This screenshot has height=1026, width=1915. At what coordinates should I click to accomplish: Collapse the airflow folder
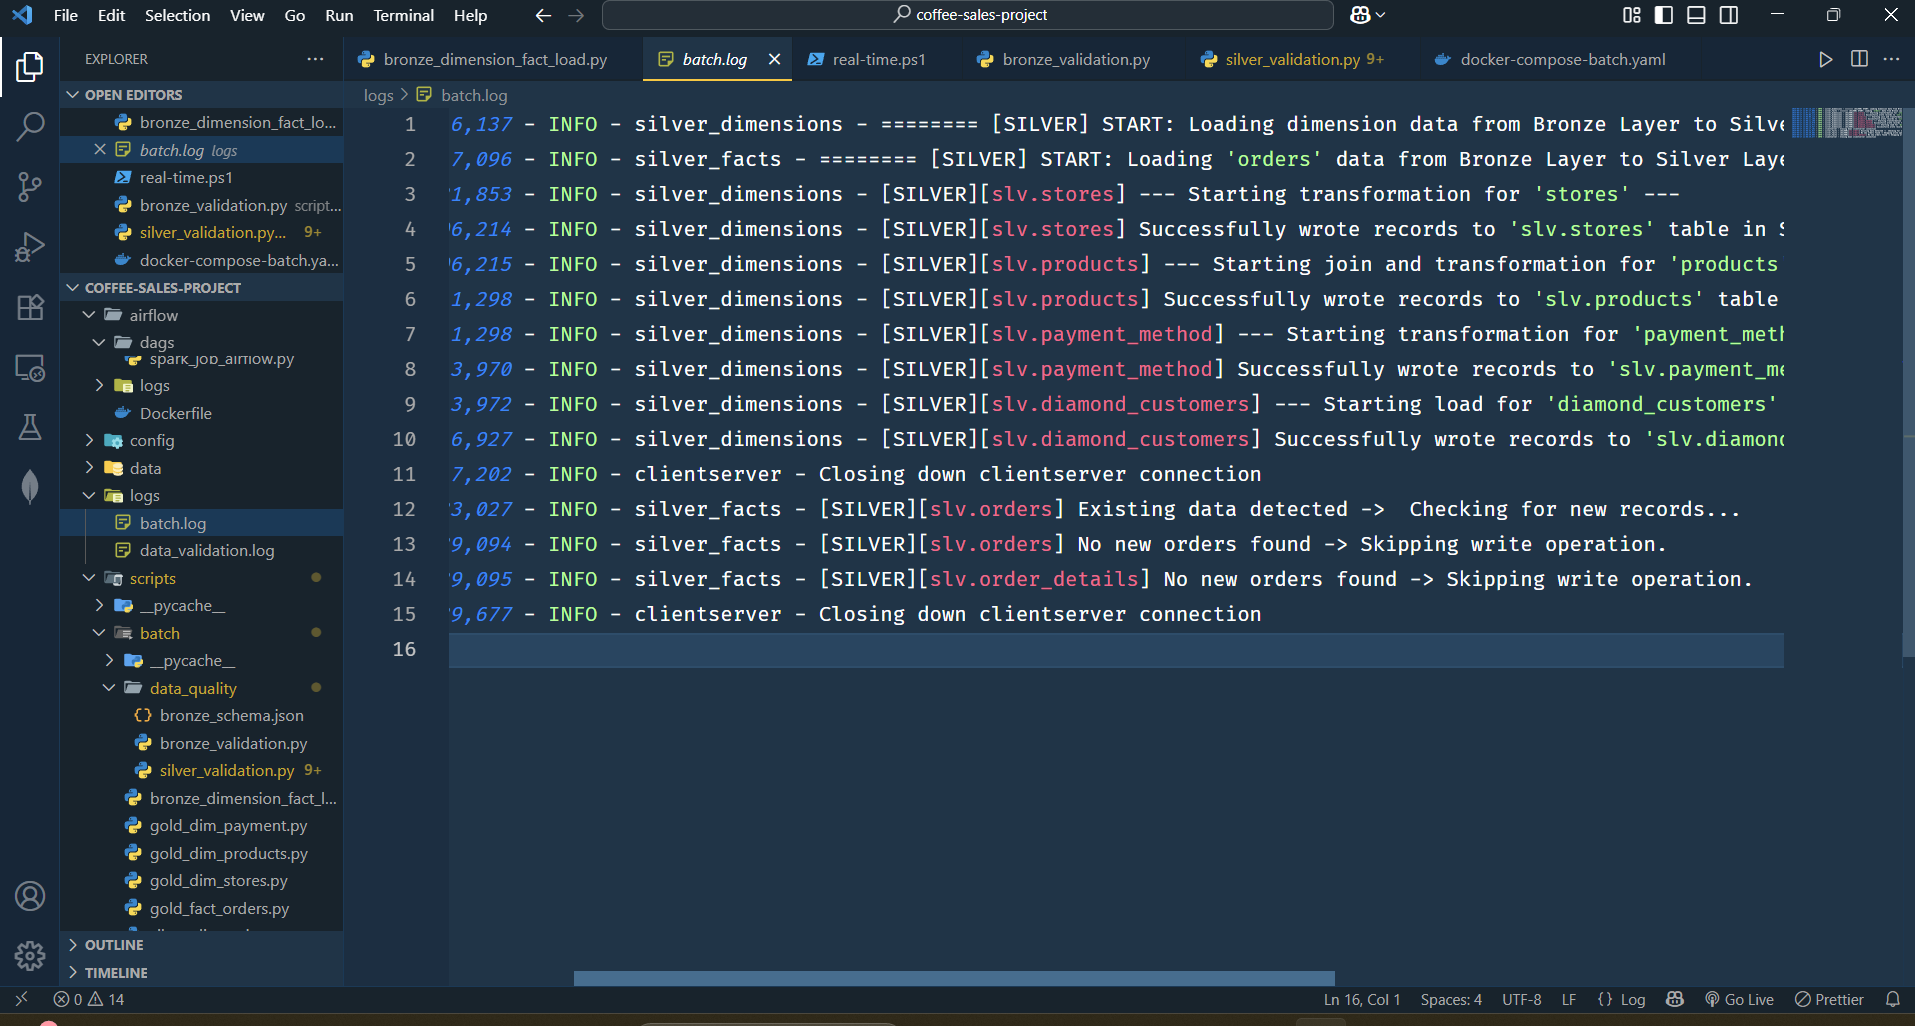tap(89, 315)
